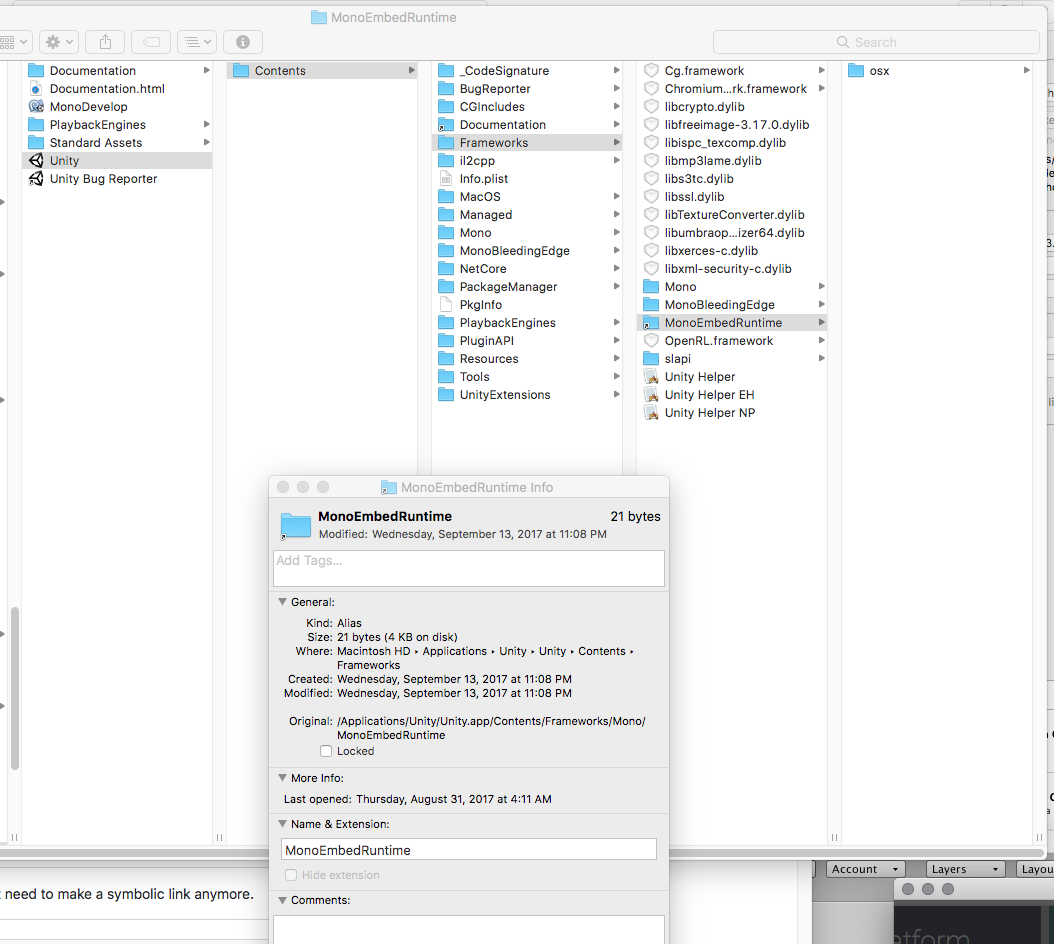Select the MonoBleedingEdge folder in Contents column

pyautogui.click(x=526, y=251)
